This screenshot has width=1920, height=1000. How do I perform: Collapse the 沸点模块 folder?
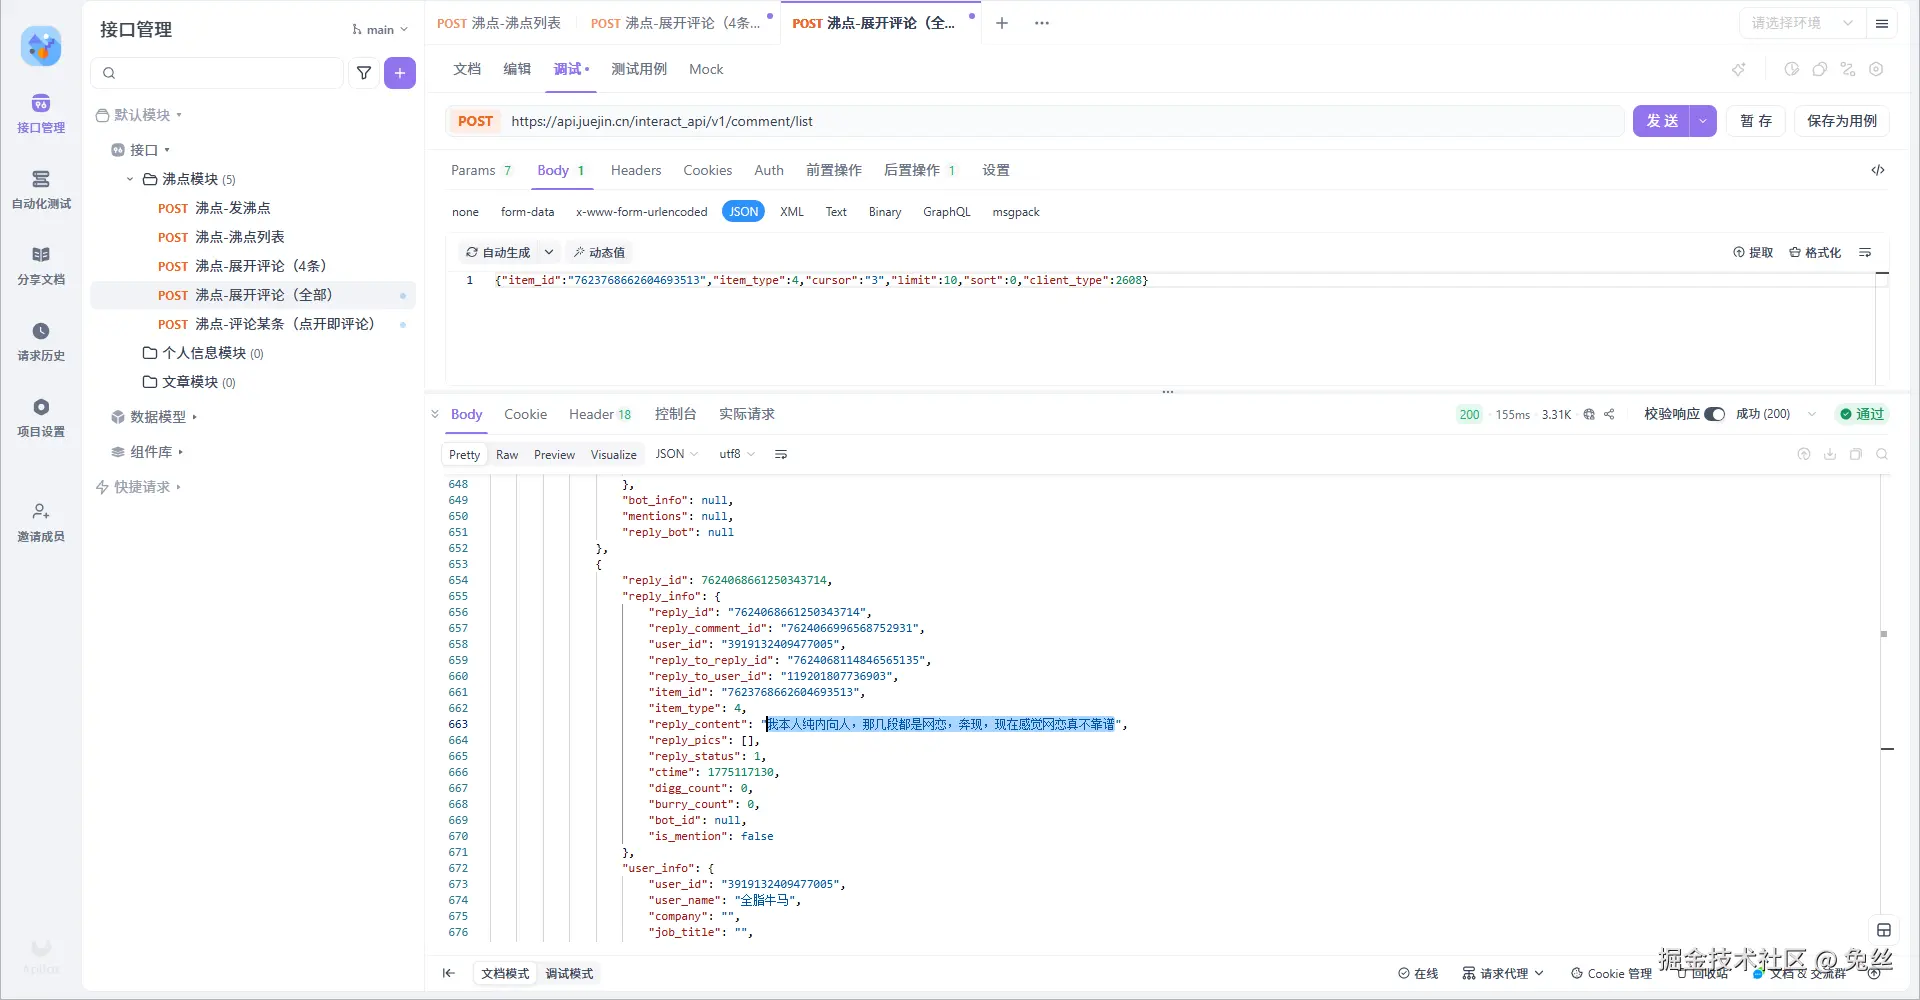coord(130,179)
